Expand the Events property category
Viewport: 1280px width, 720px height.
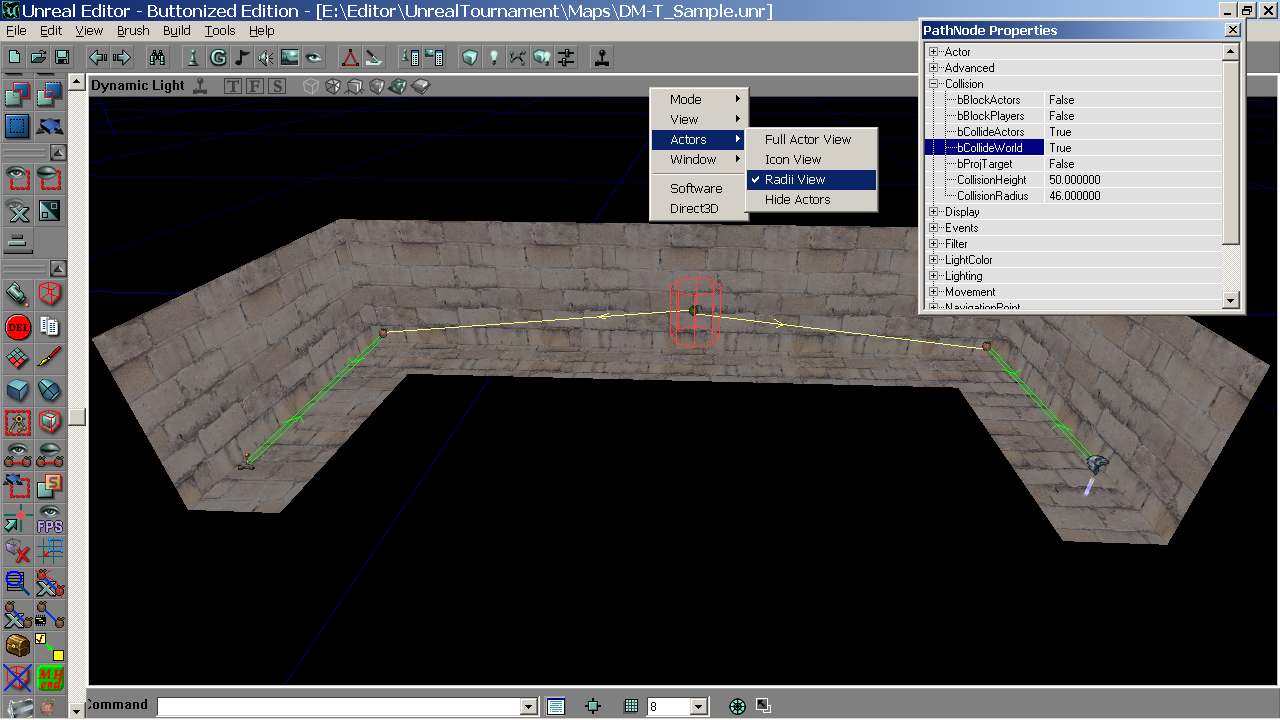[x=934, y=228]
